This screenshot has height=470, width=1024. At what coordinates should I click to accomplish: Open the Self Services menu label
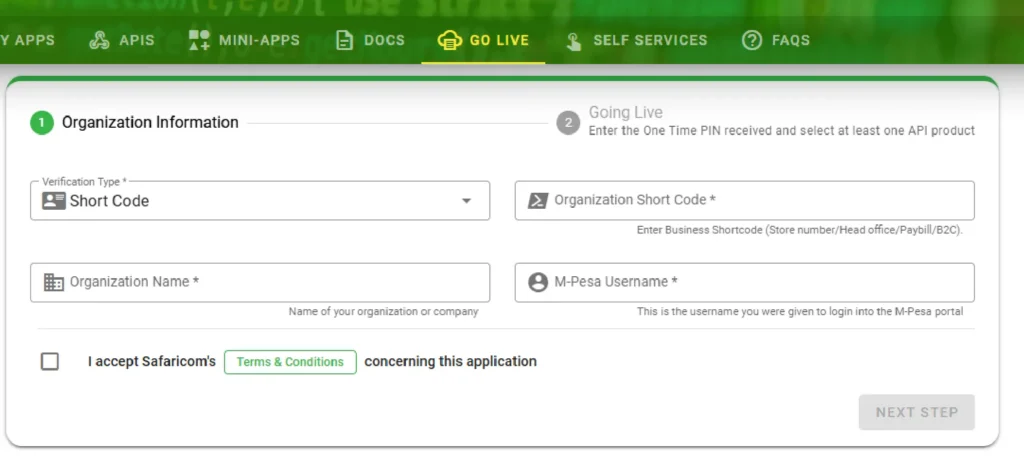[650, 41]
